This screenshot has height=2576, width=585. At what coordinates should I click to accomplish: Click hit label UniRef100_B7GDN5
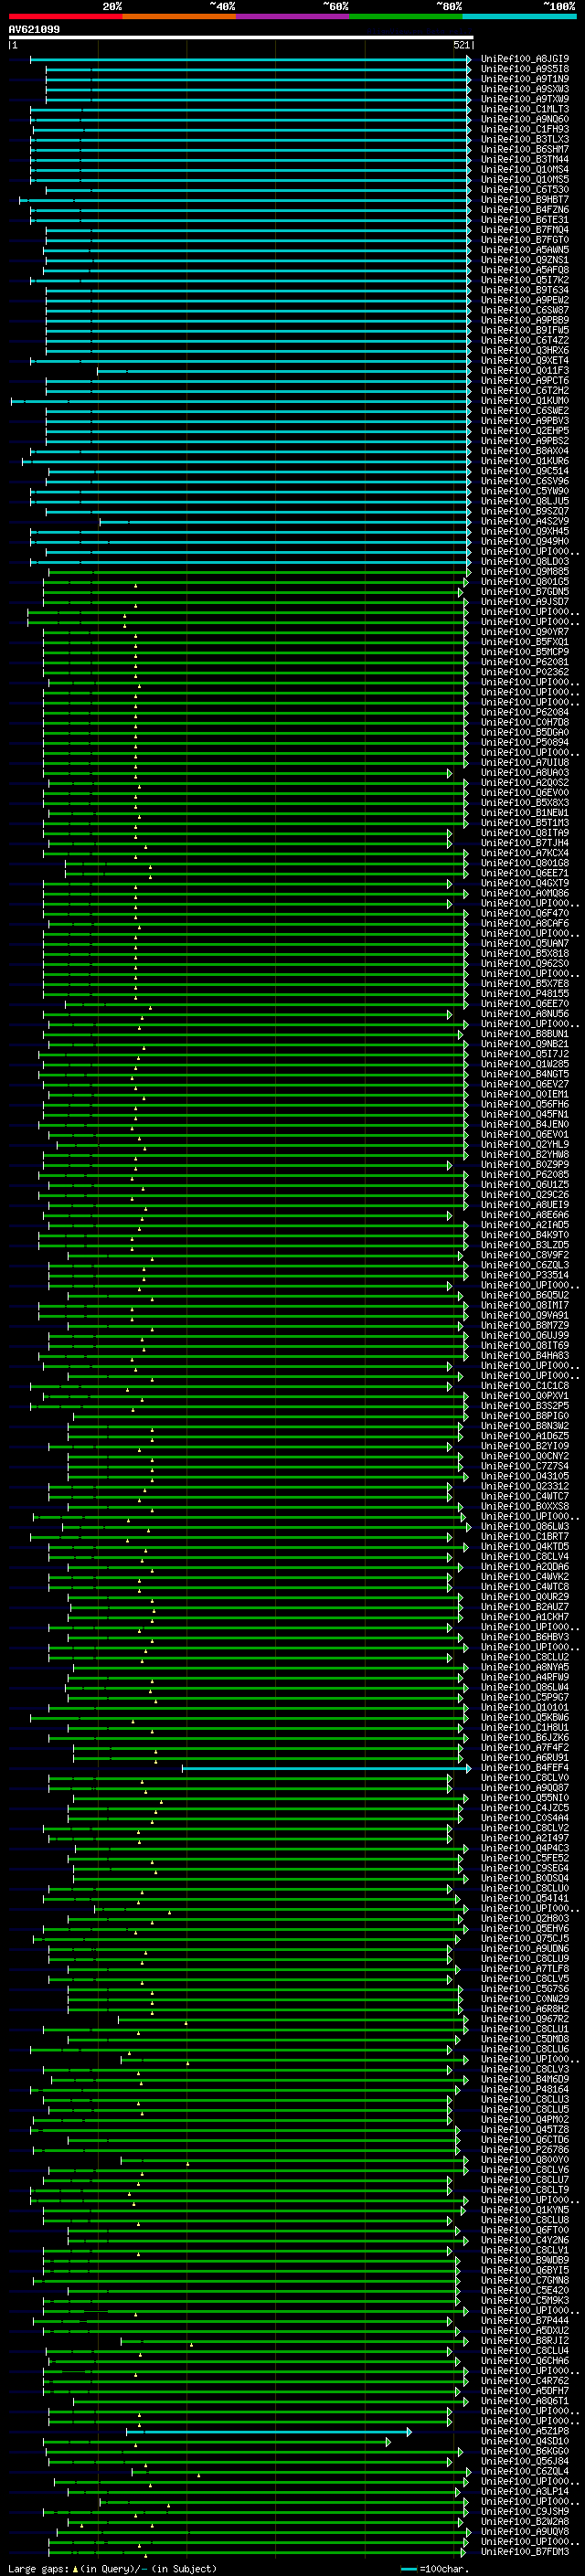pos(525,591)
